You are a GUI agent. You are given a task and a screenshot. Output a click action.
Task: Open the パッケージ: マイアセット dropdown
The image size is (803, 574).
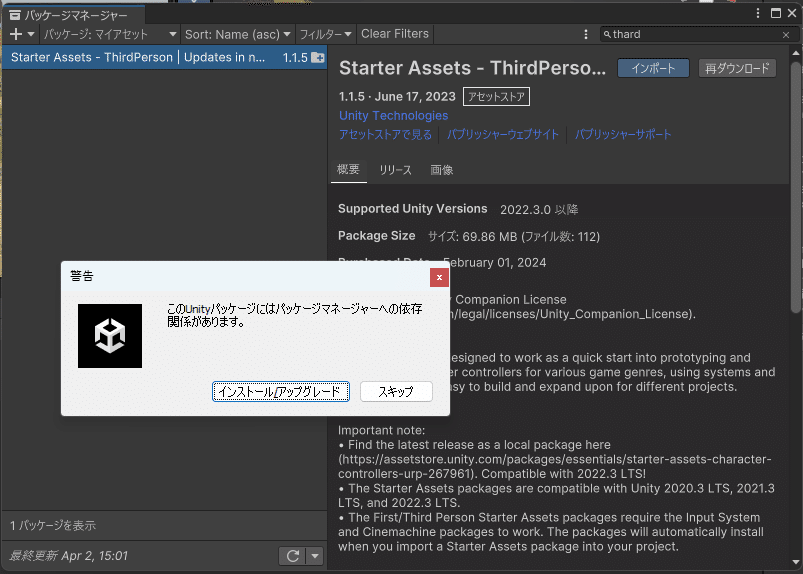point(110,34)
